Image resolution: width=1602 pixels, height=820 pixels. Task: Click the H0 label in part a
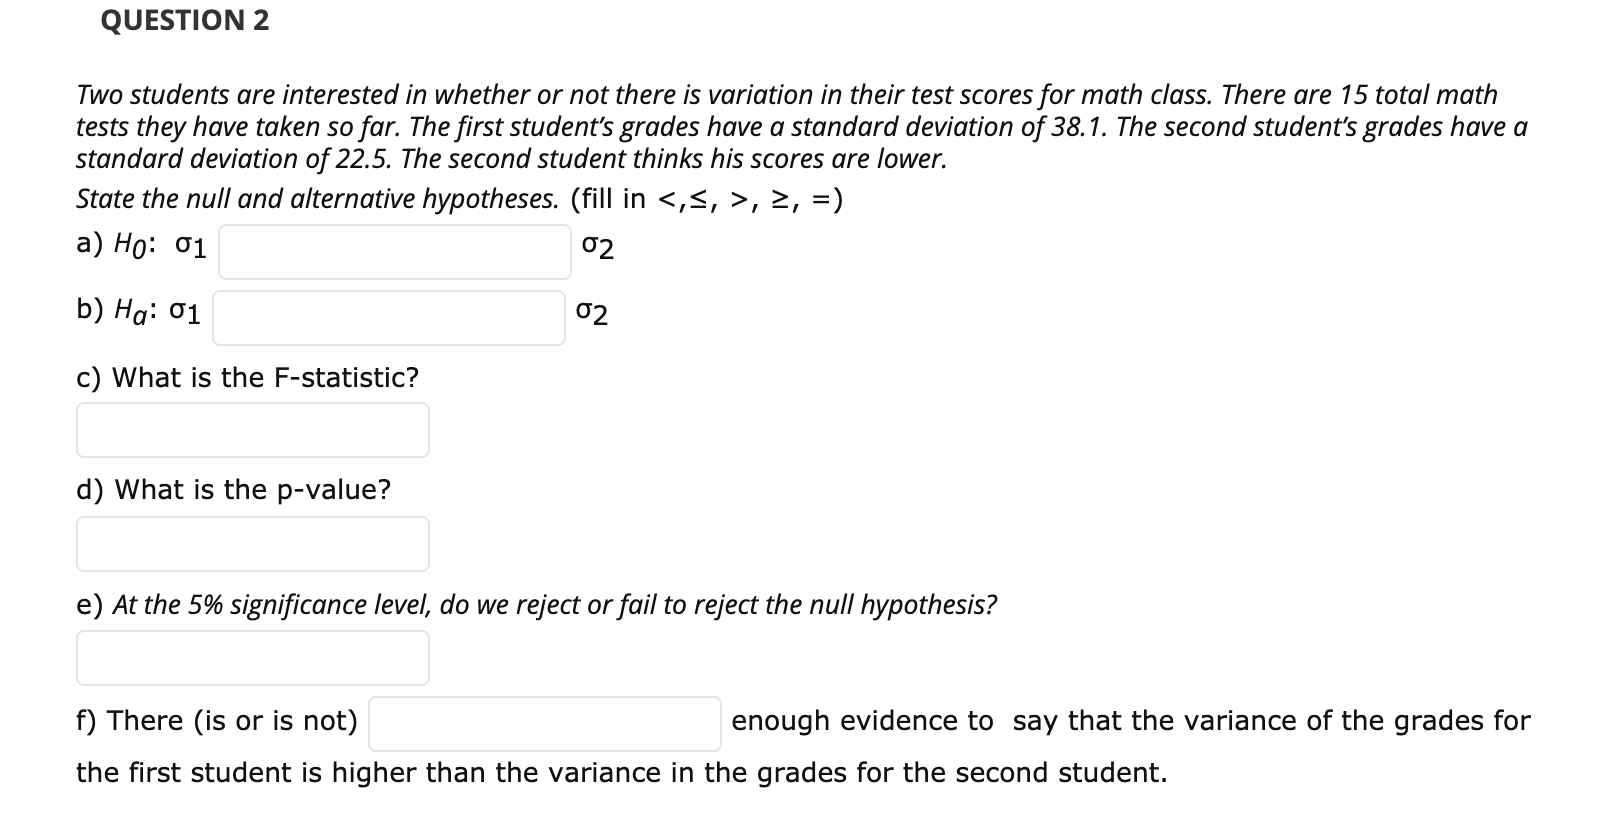(130, 244)
